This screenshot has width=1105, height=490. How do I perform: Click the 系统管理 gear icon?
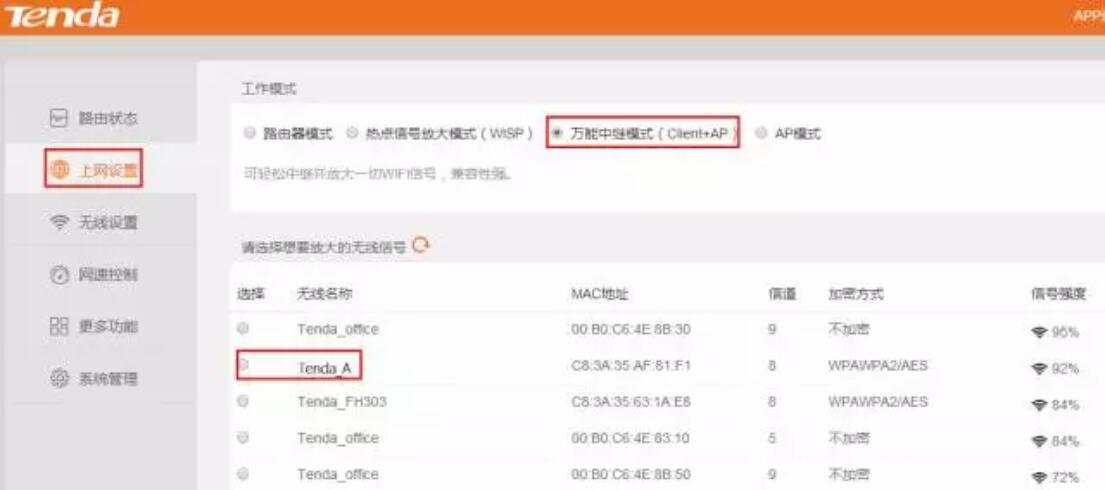click(x=58, y=379)
